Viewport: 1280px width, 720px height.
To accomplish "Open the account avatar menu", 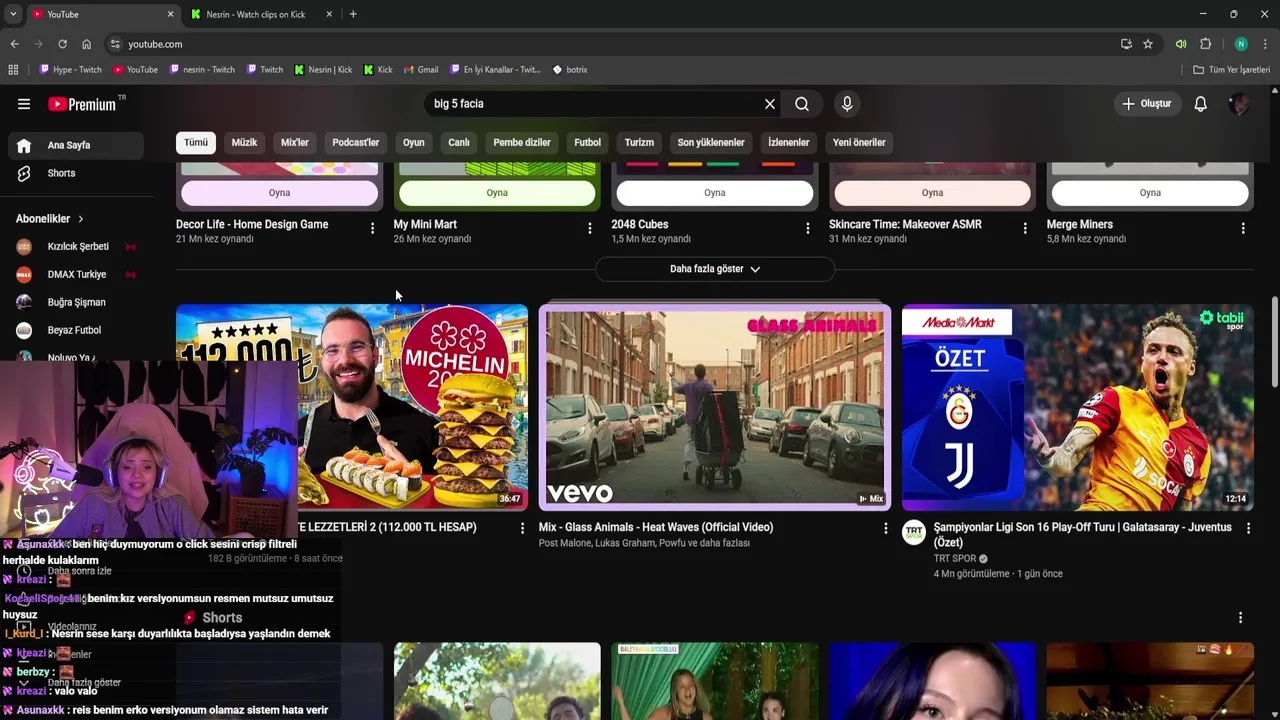I will click(1239, 104).
